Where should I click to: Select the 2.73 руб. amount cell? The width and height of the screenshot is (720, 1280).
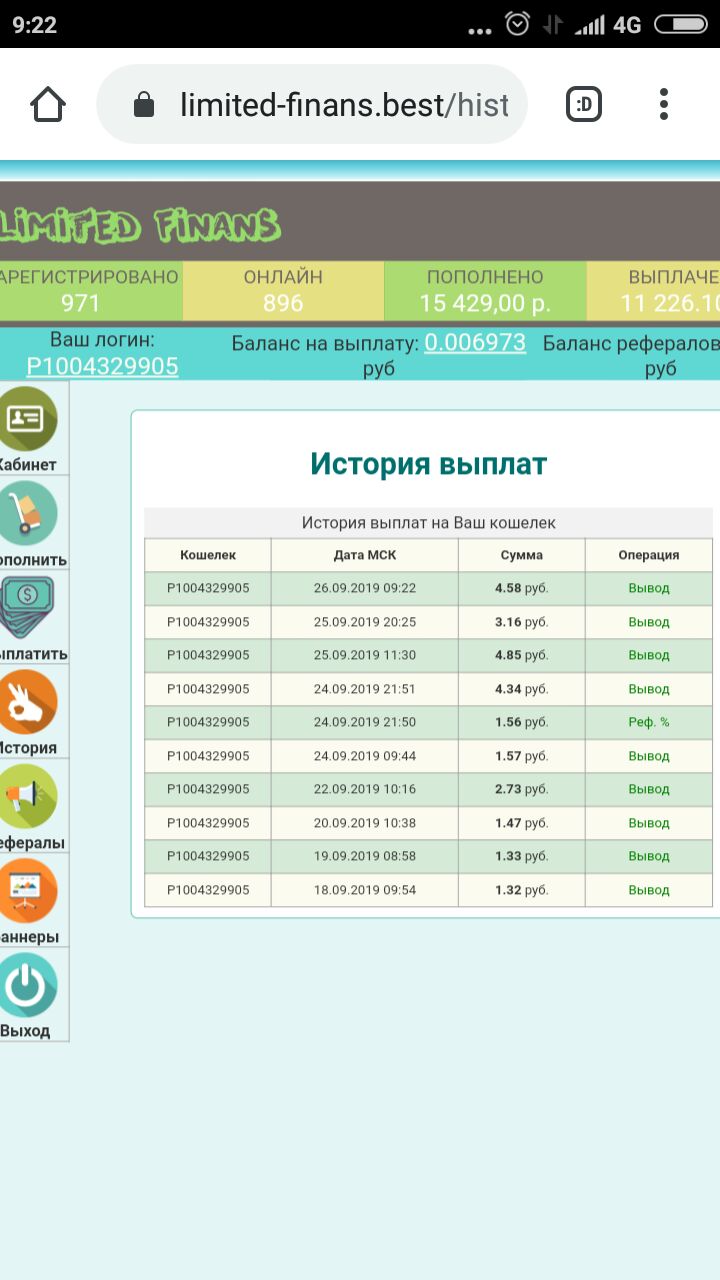point(522,789)
